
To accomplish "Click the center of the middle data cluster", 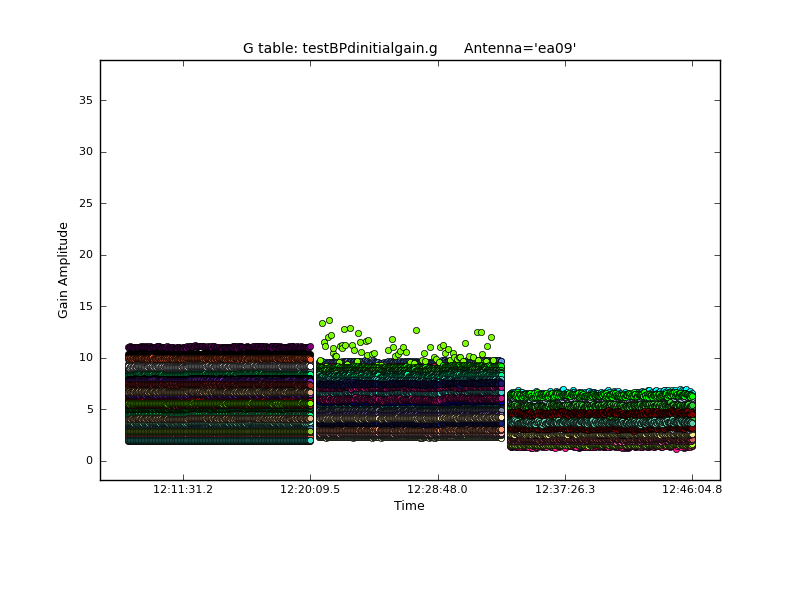I will (x=410, y=400).
